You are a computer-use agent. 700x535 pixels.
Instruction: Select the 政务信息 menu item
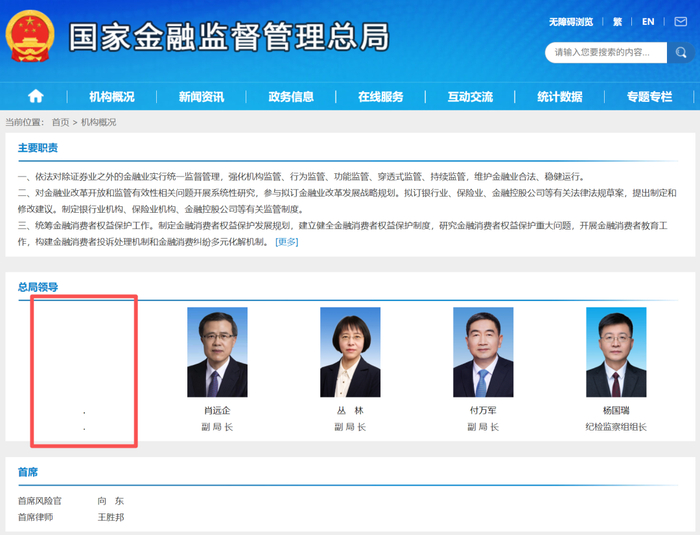click(291, 96)
